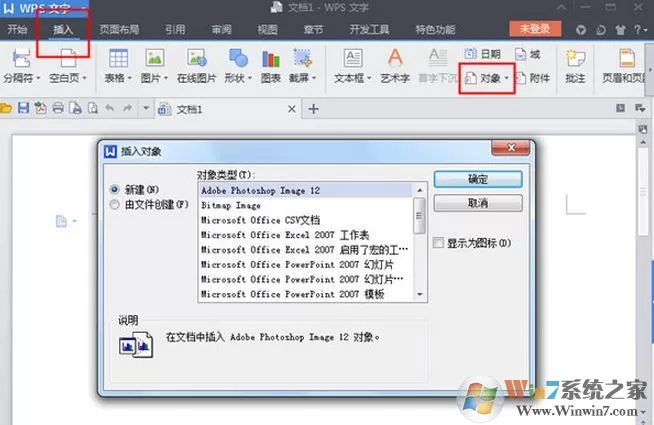Confirm with the 确定 button
This screenshot has width=654, height=425.
click(478, 179)
